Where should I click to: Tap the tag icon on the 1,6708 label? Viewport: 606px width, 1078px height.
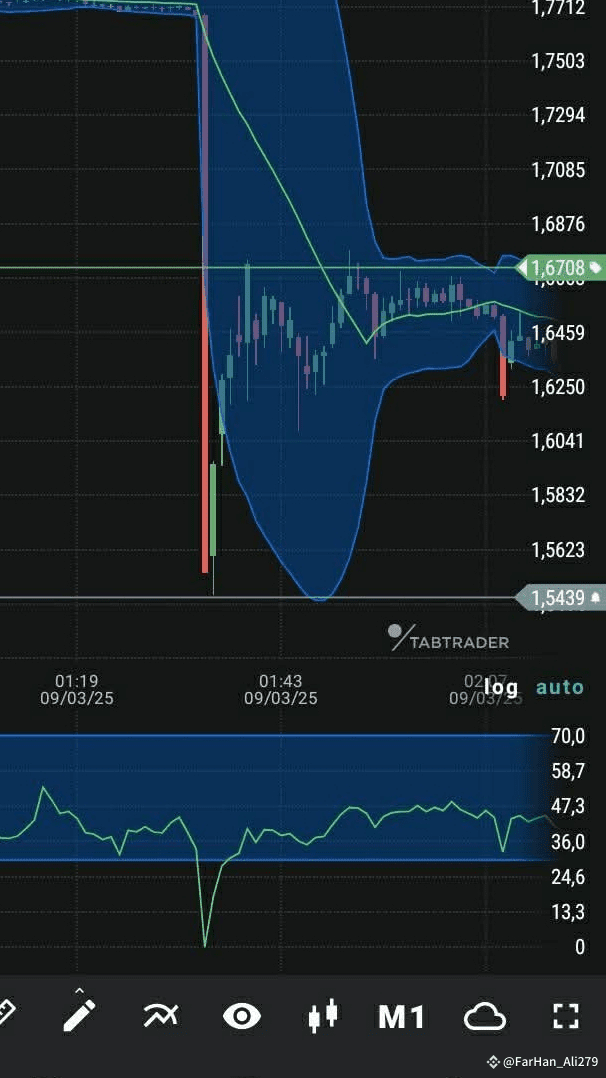pos(594,267)
